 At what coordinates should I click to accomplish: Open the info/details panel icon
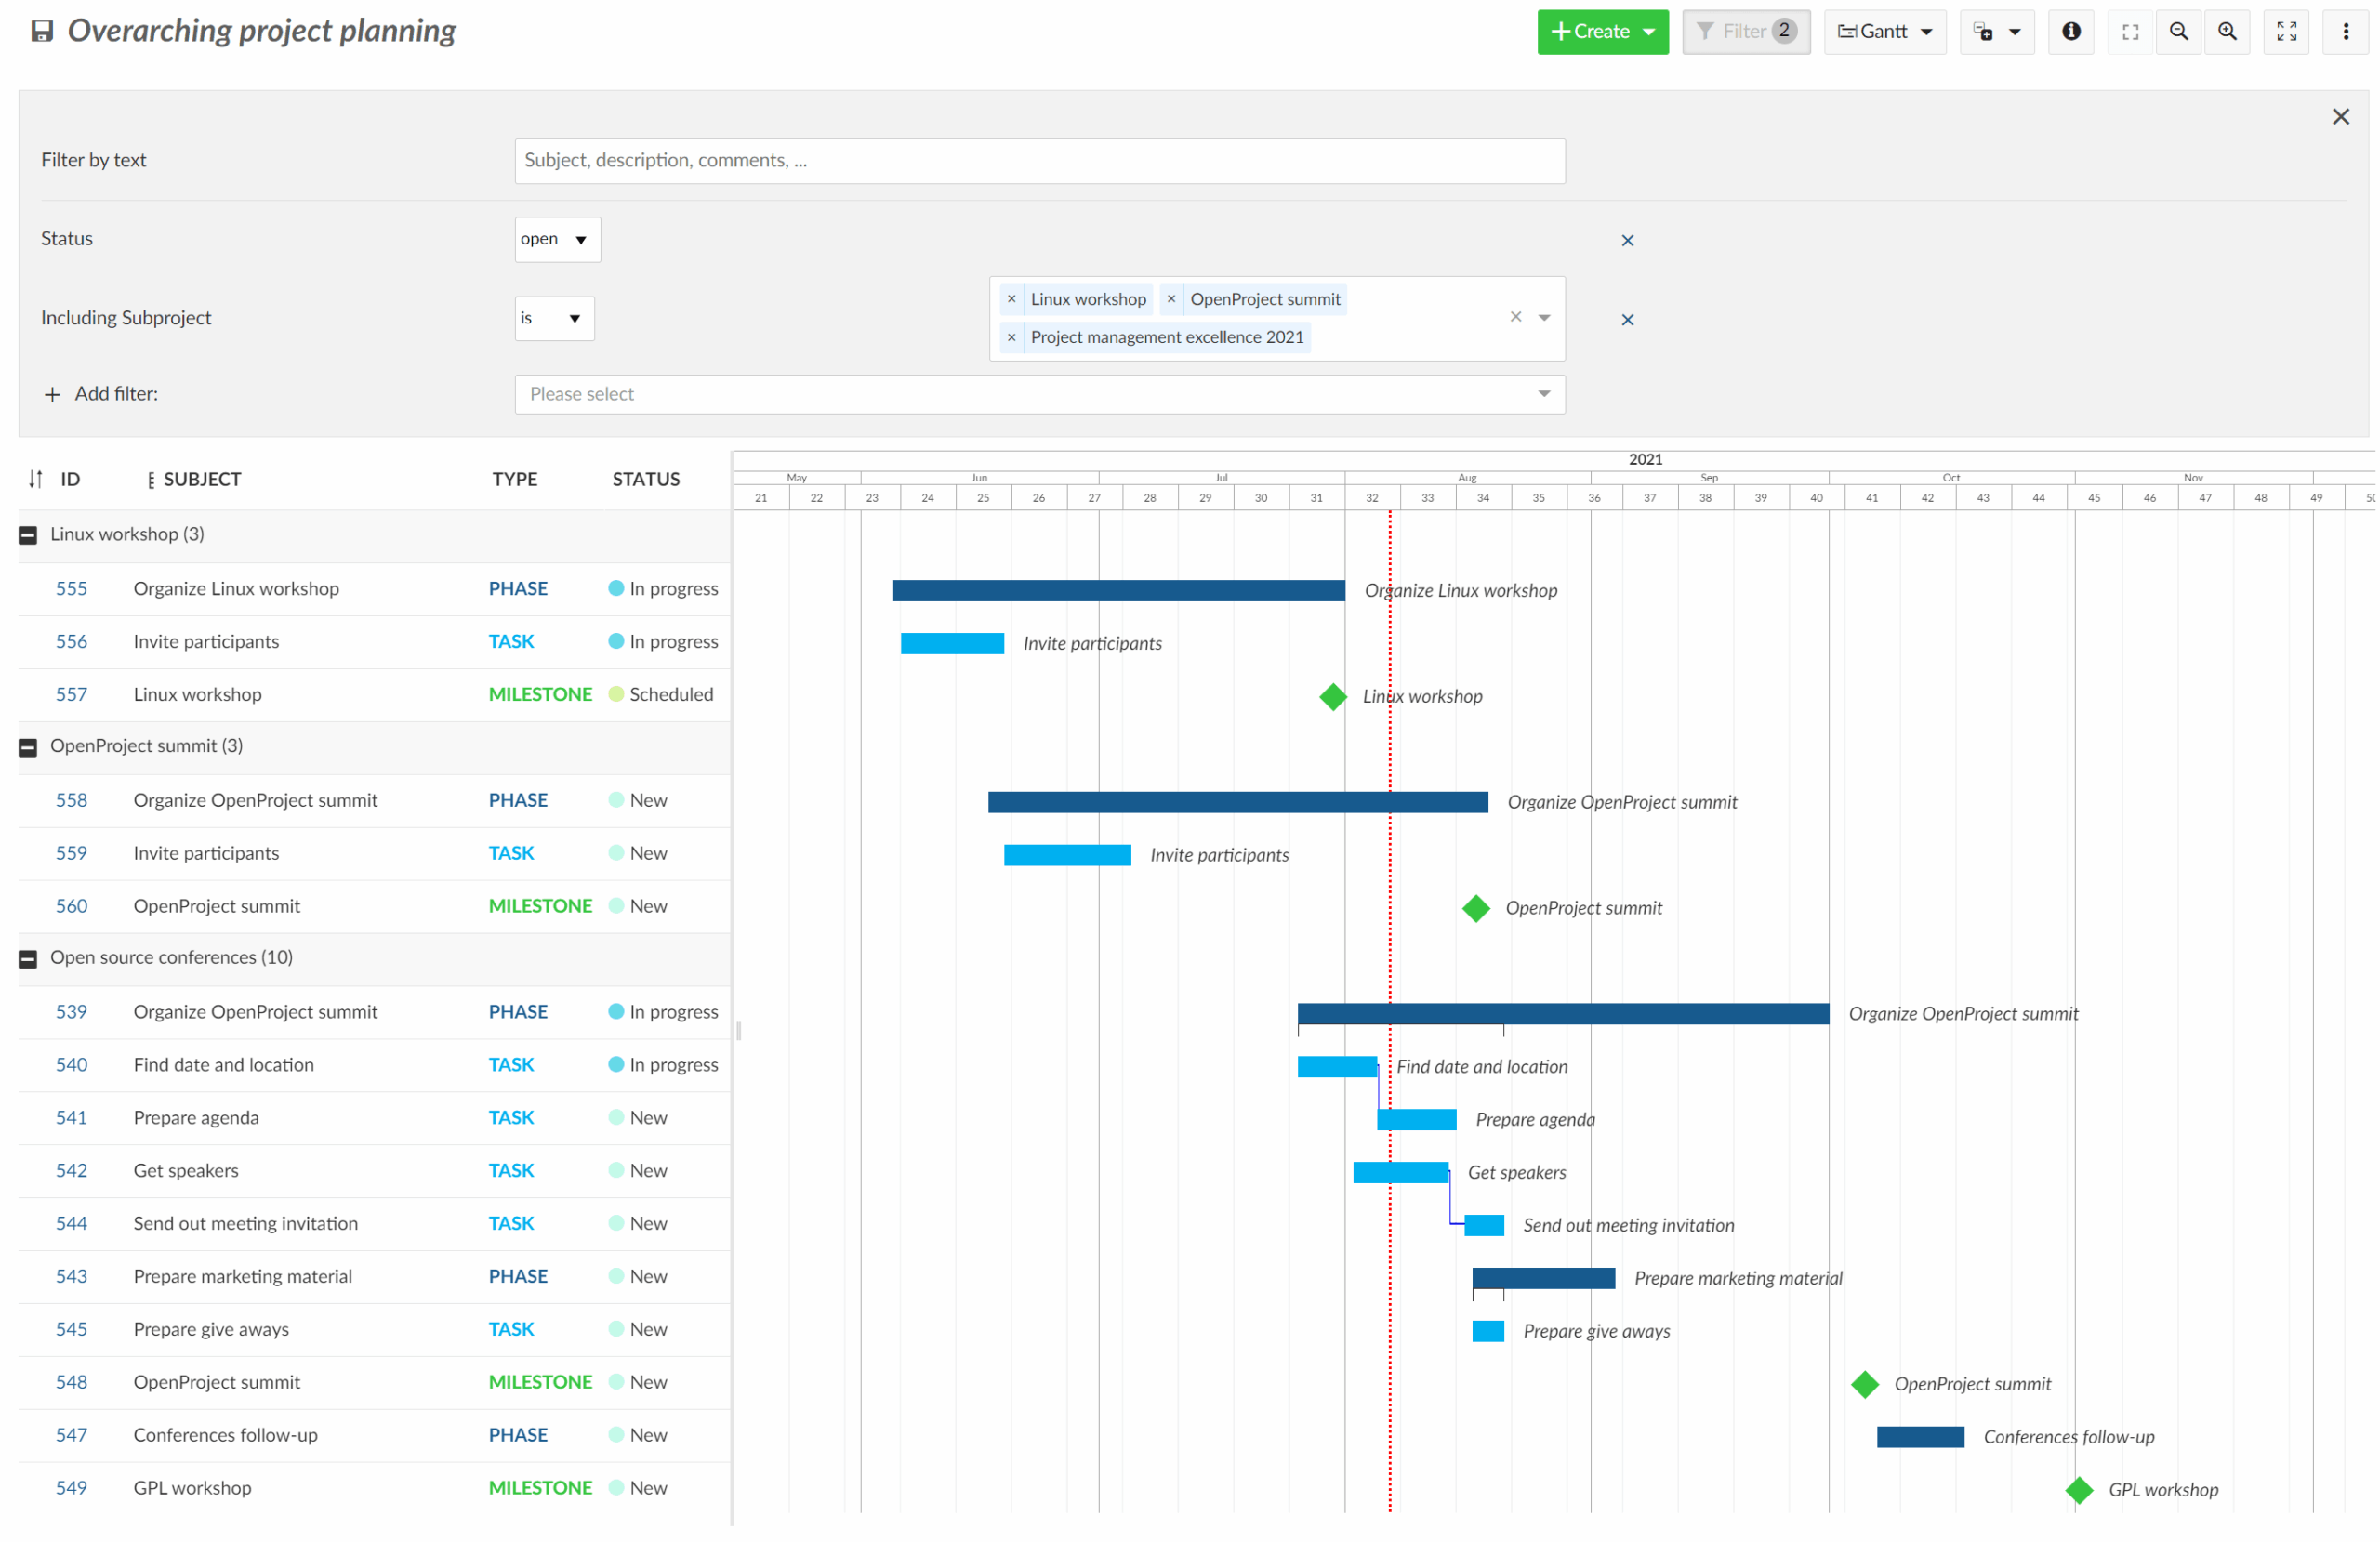point(2070,31)
